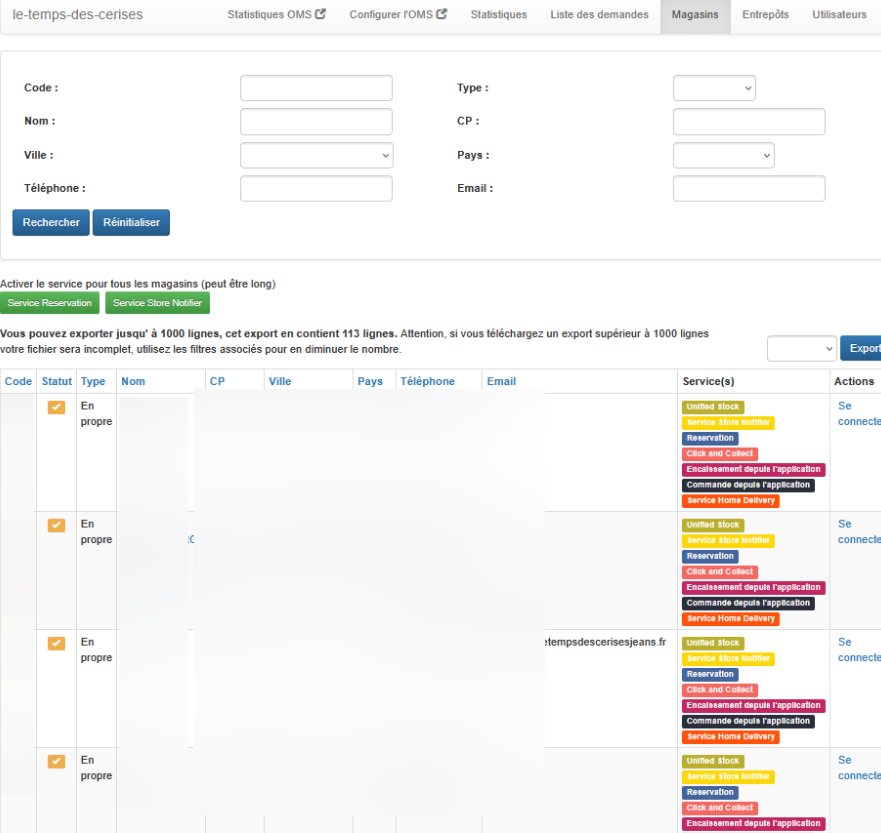Click the le-temps-des-cerises brand title

tap(78, 15)
